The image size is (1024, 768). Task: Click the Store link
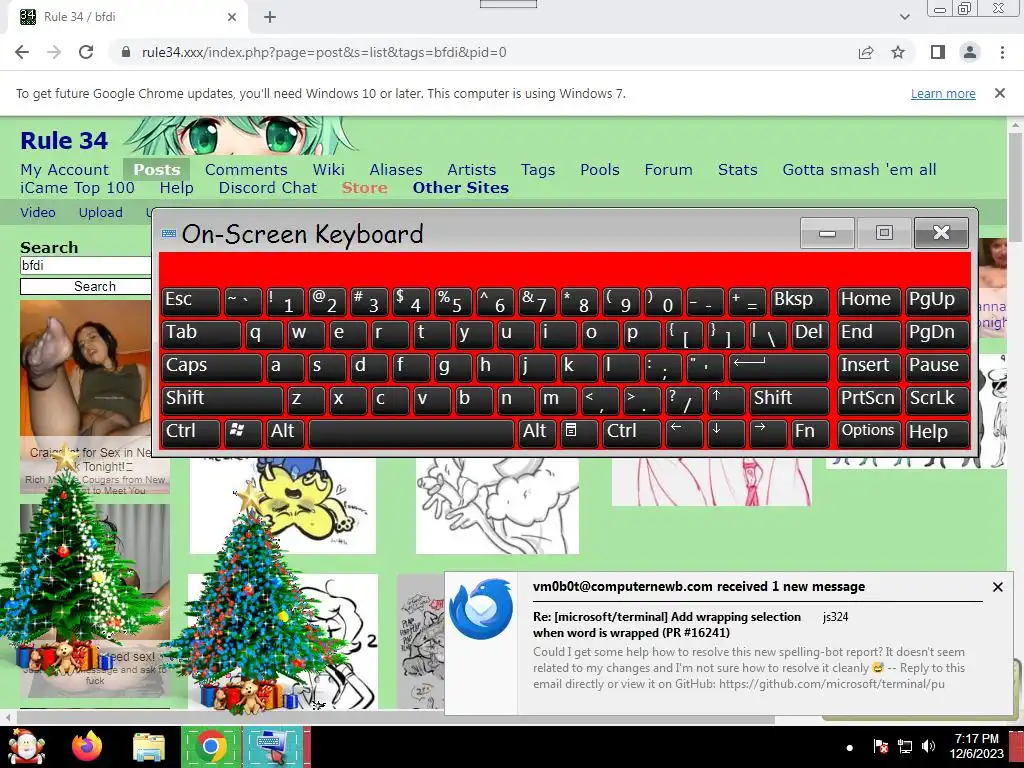[364, 188]
